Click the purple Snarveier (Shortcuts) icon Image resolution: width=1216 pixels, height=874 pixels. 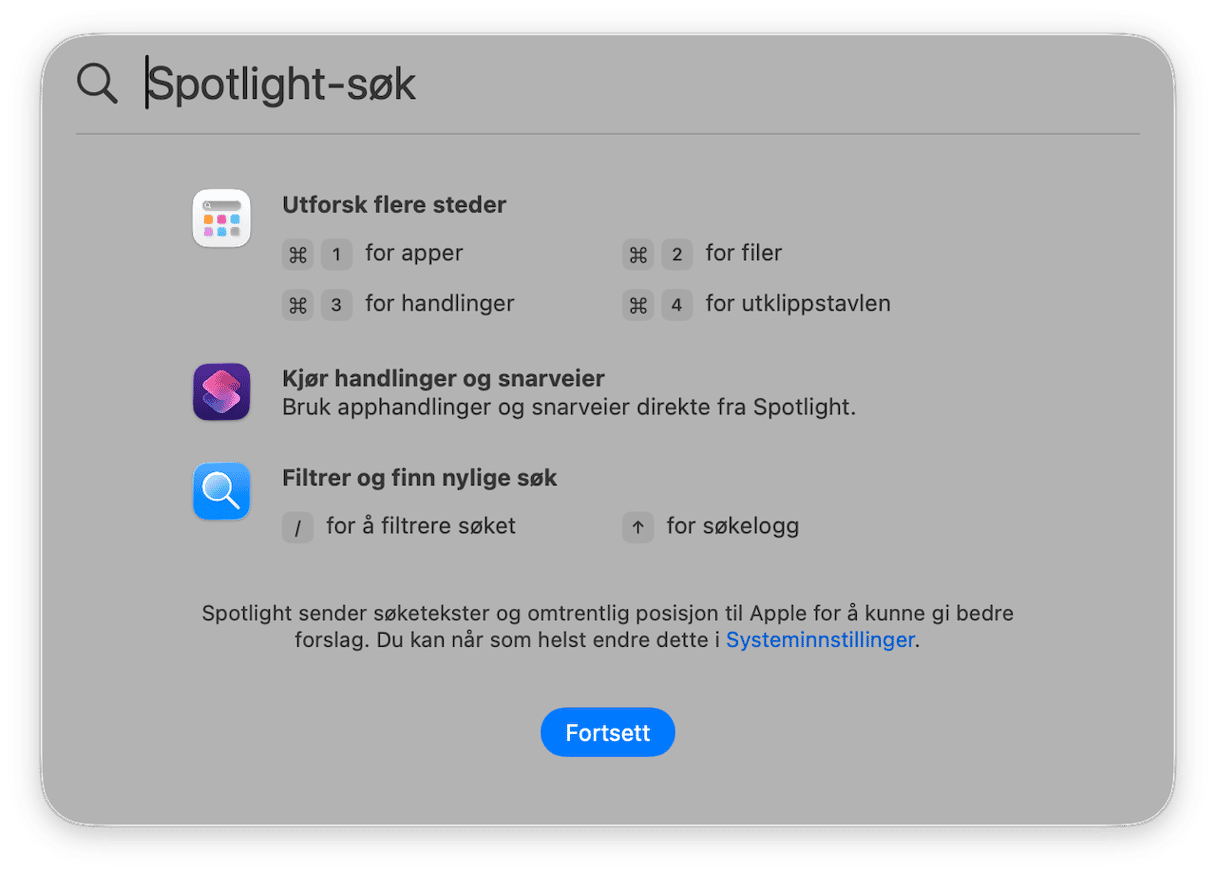click(x=221, y=392)
